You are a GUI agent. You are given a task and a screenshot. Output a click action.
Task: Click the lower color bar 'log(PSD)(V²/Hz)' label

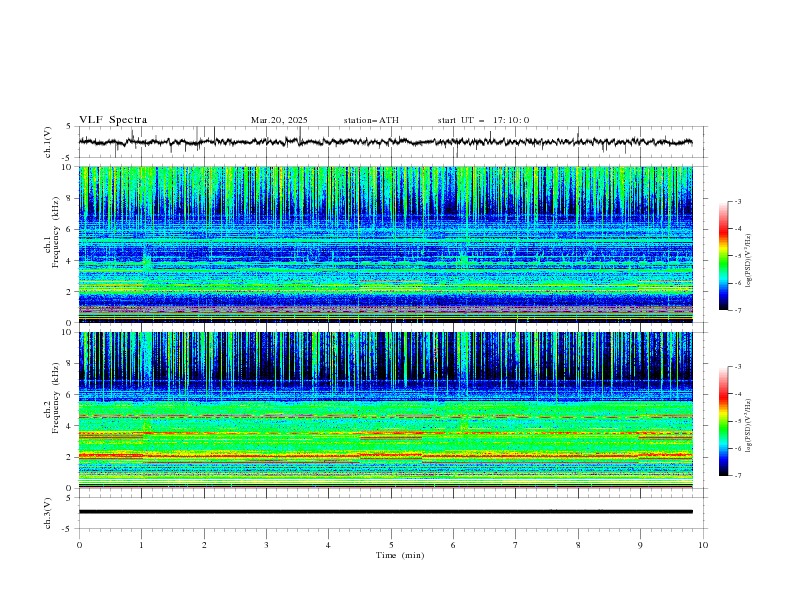click(x=748, y=426)
